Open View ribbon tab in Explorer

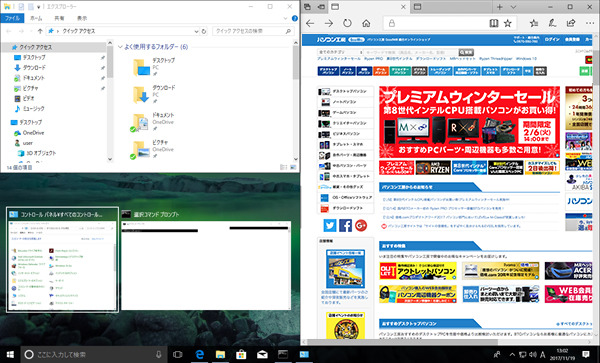(x=82, y=18)
